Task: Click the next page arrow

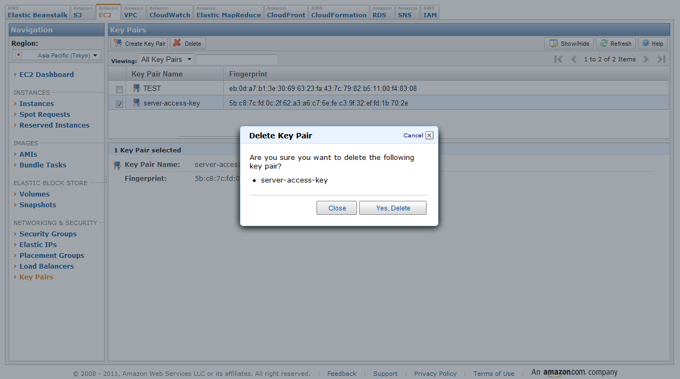Action: coord(646,59)
